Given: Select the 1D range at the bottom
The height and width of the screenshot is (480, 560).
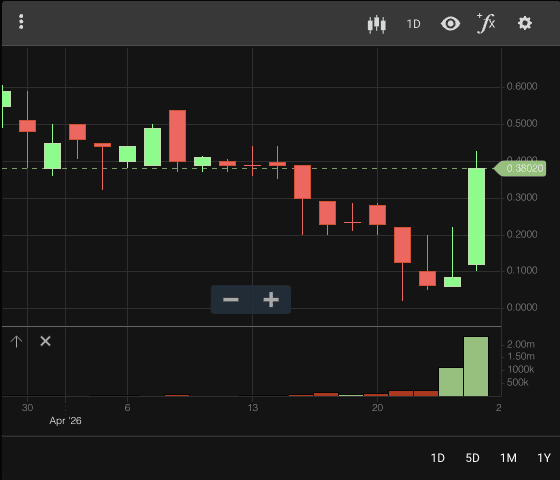Looking at the screenshot, I should tap(438, 458).
